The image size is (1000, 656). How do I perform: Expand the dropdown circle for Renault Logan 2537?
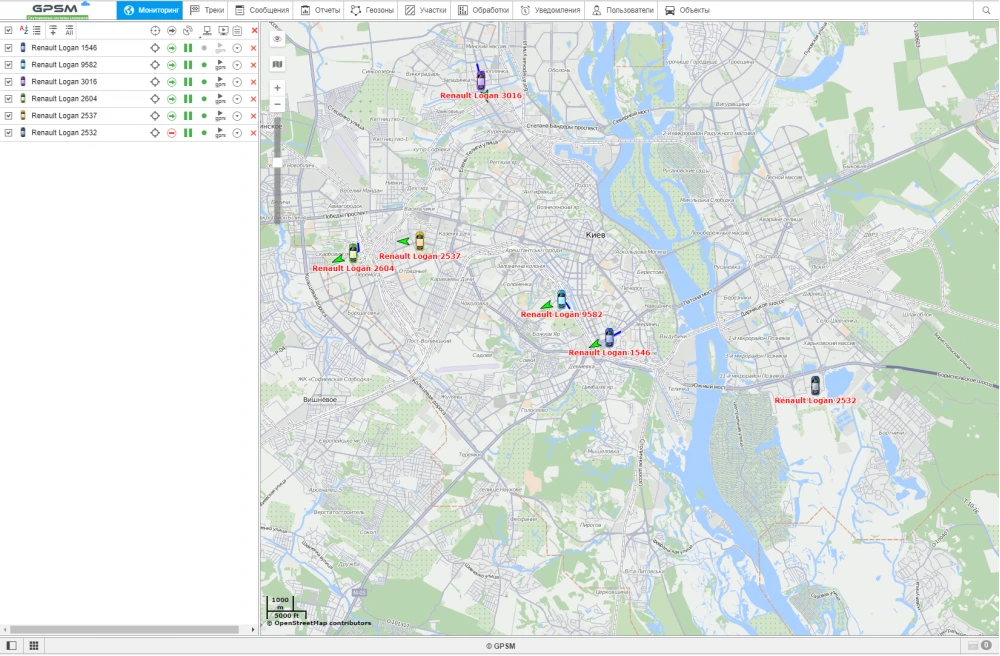pos(237,115)
